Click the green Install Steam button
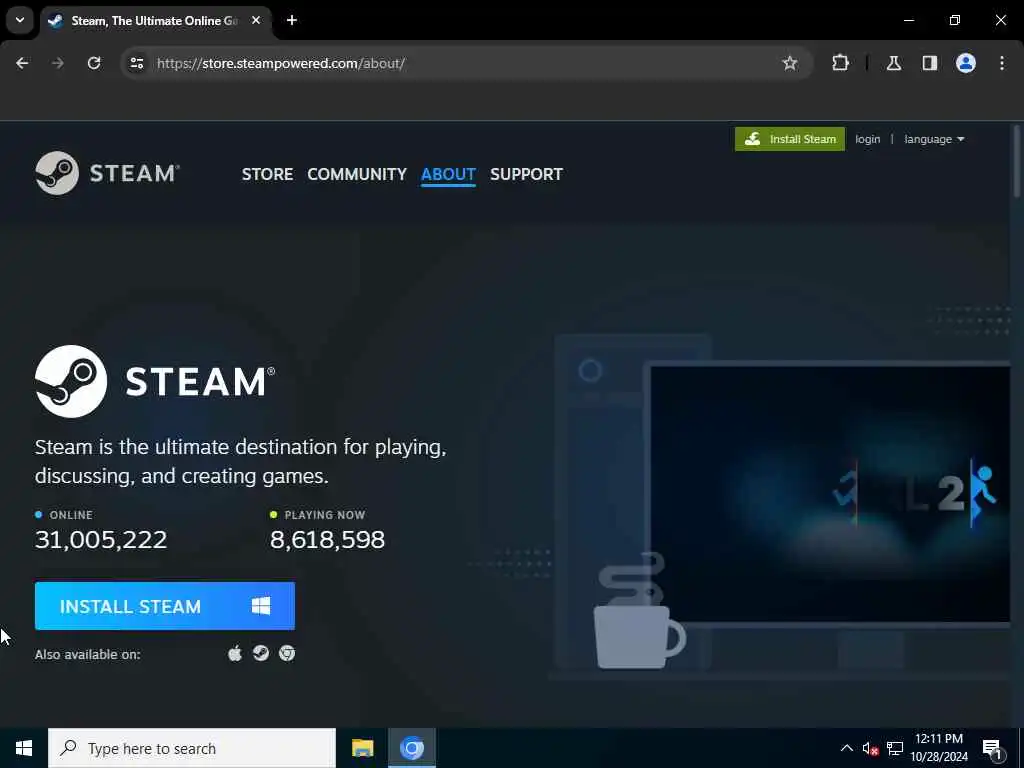The image size is (1024, 768). pyautogui.click(x=790, y=139)
